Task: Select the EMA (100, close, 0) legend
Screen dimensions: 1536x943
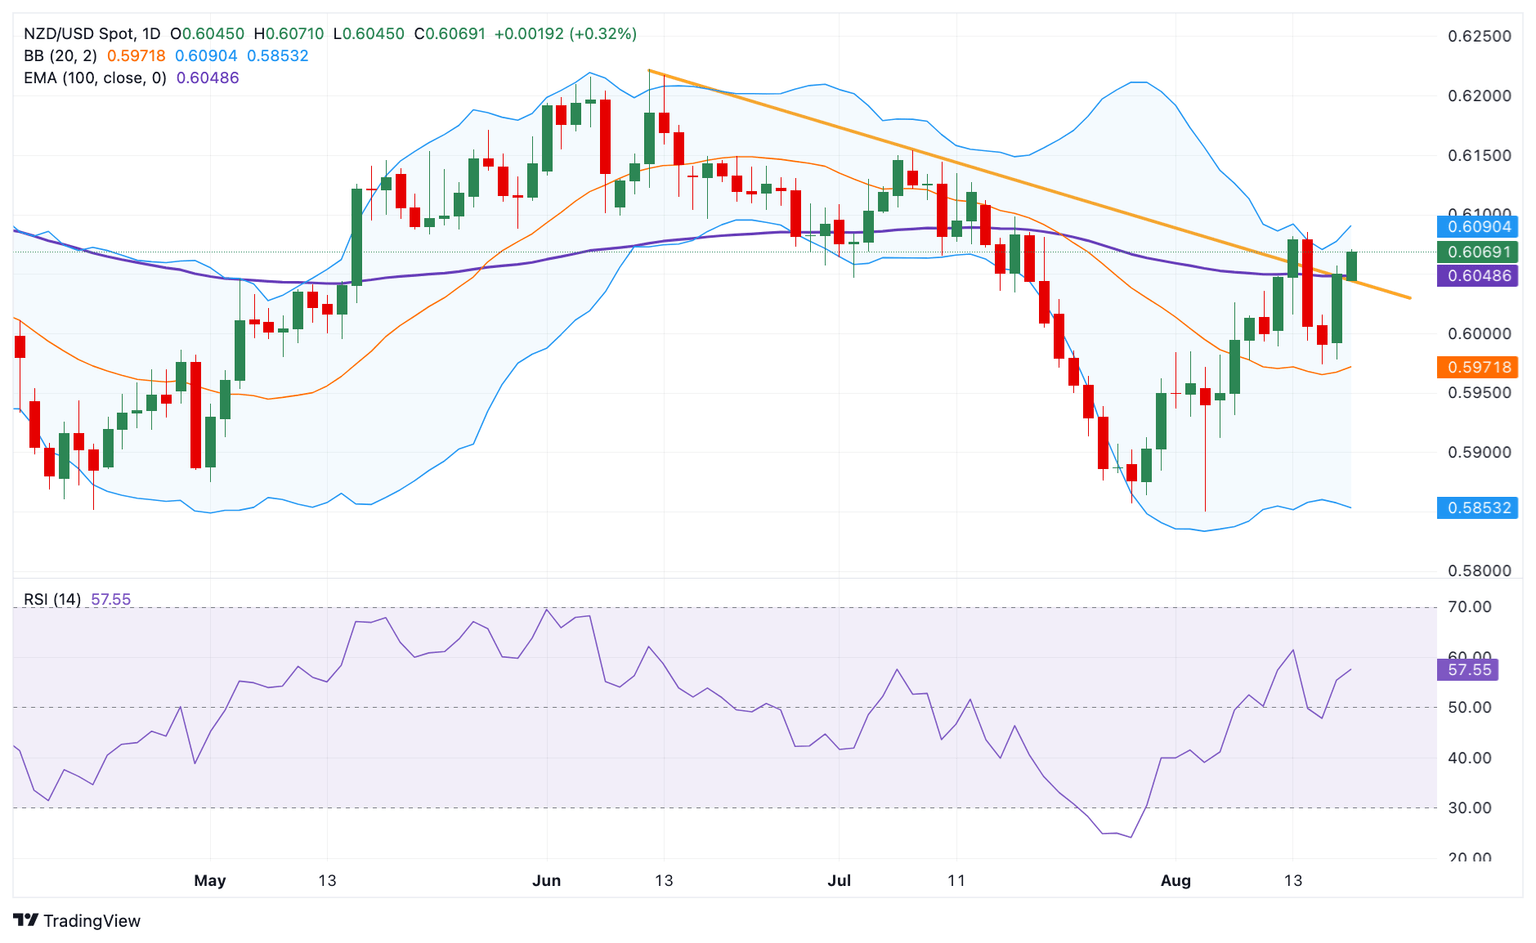Action: 96,78
